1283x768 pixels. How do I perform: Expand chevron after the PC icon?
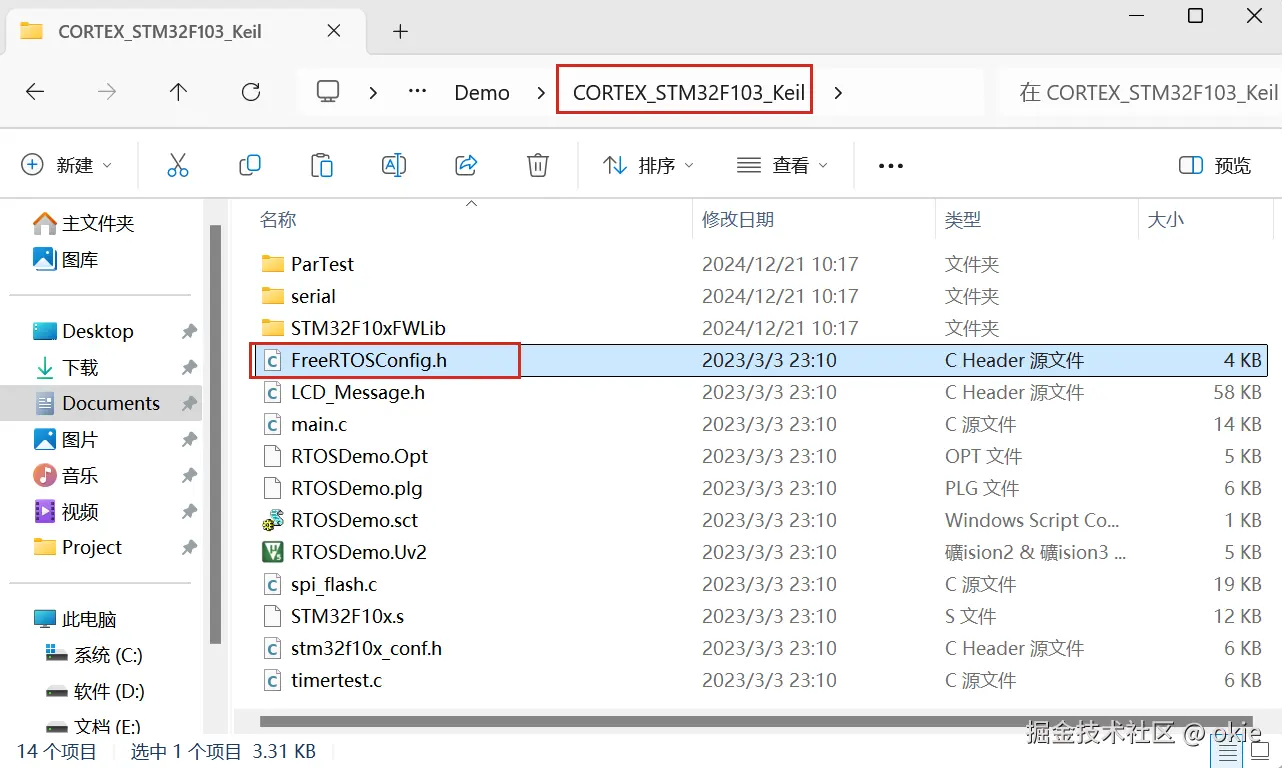coord(373,92)
